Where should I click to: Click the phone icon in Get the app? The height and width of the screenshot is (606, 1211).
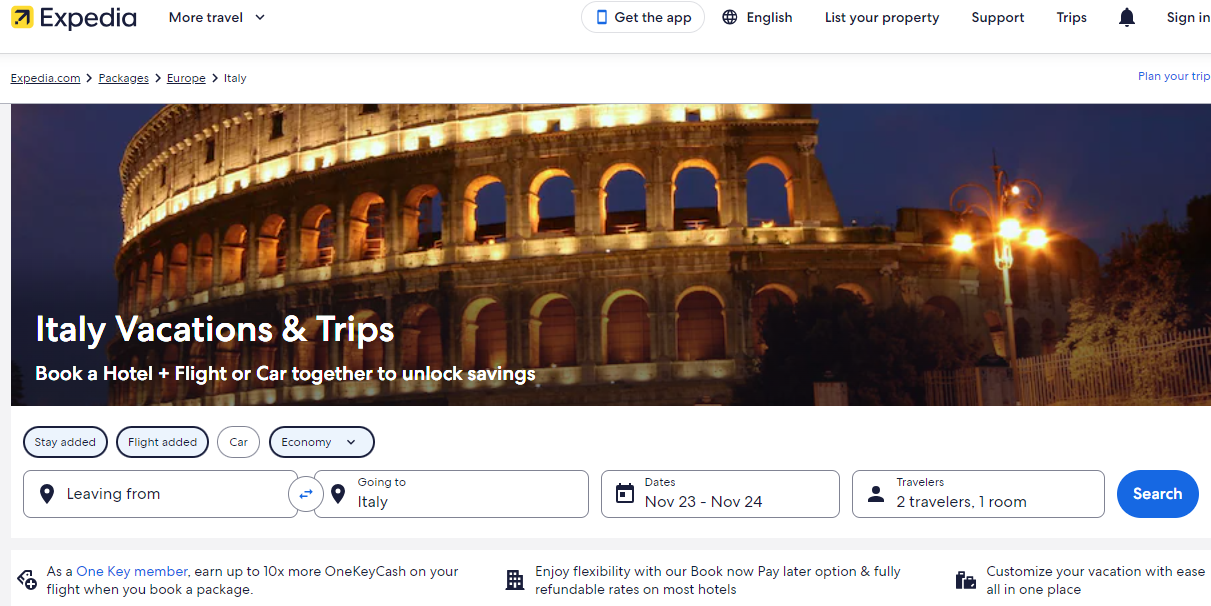[602, 17]
